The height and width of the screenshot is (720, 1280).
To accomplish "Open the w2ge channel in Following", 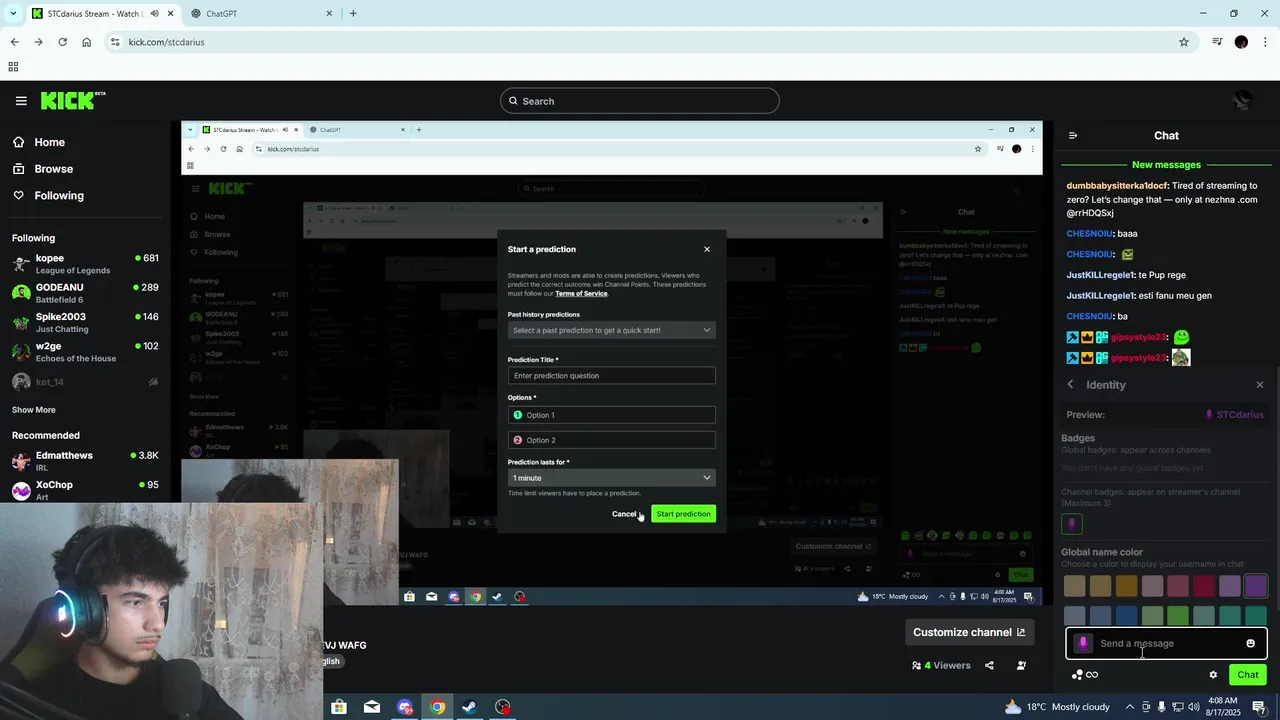I will pos(85,352).
